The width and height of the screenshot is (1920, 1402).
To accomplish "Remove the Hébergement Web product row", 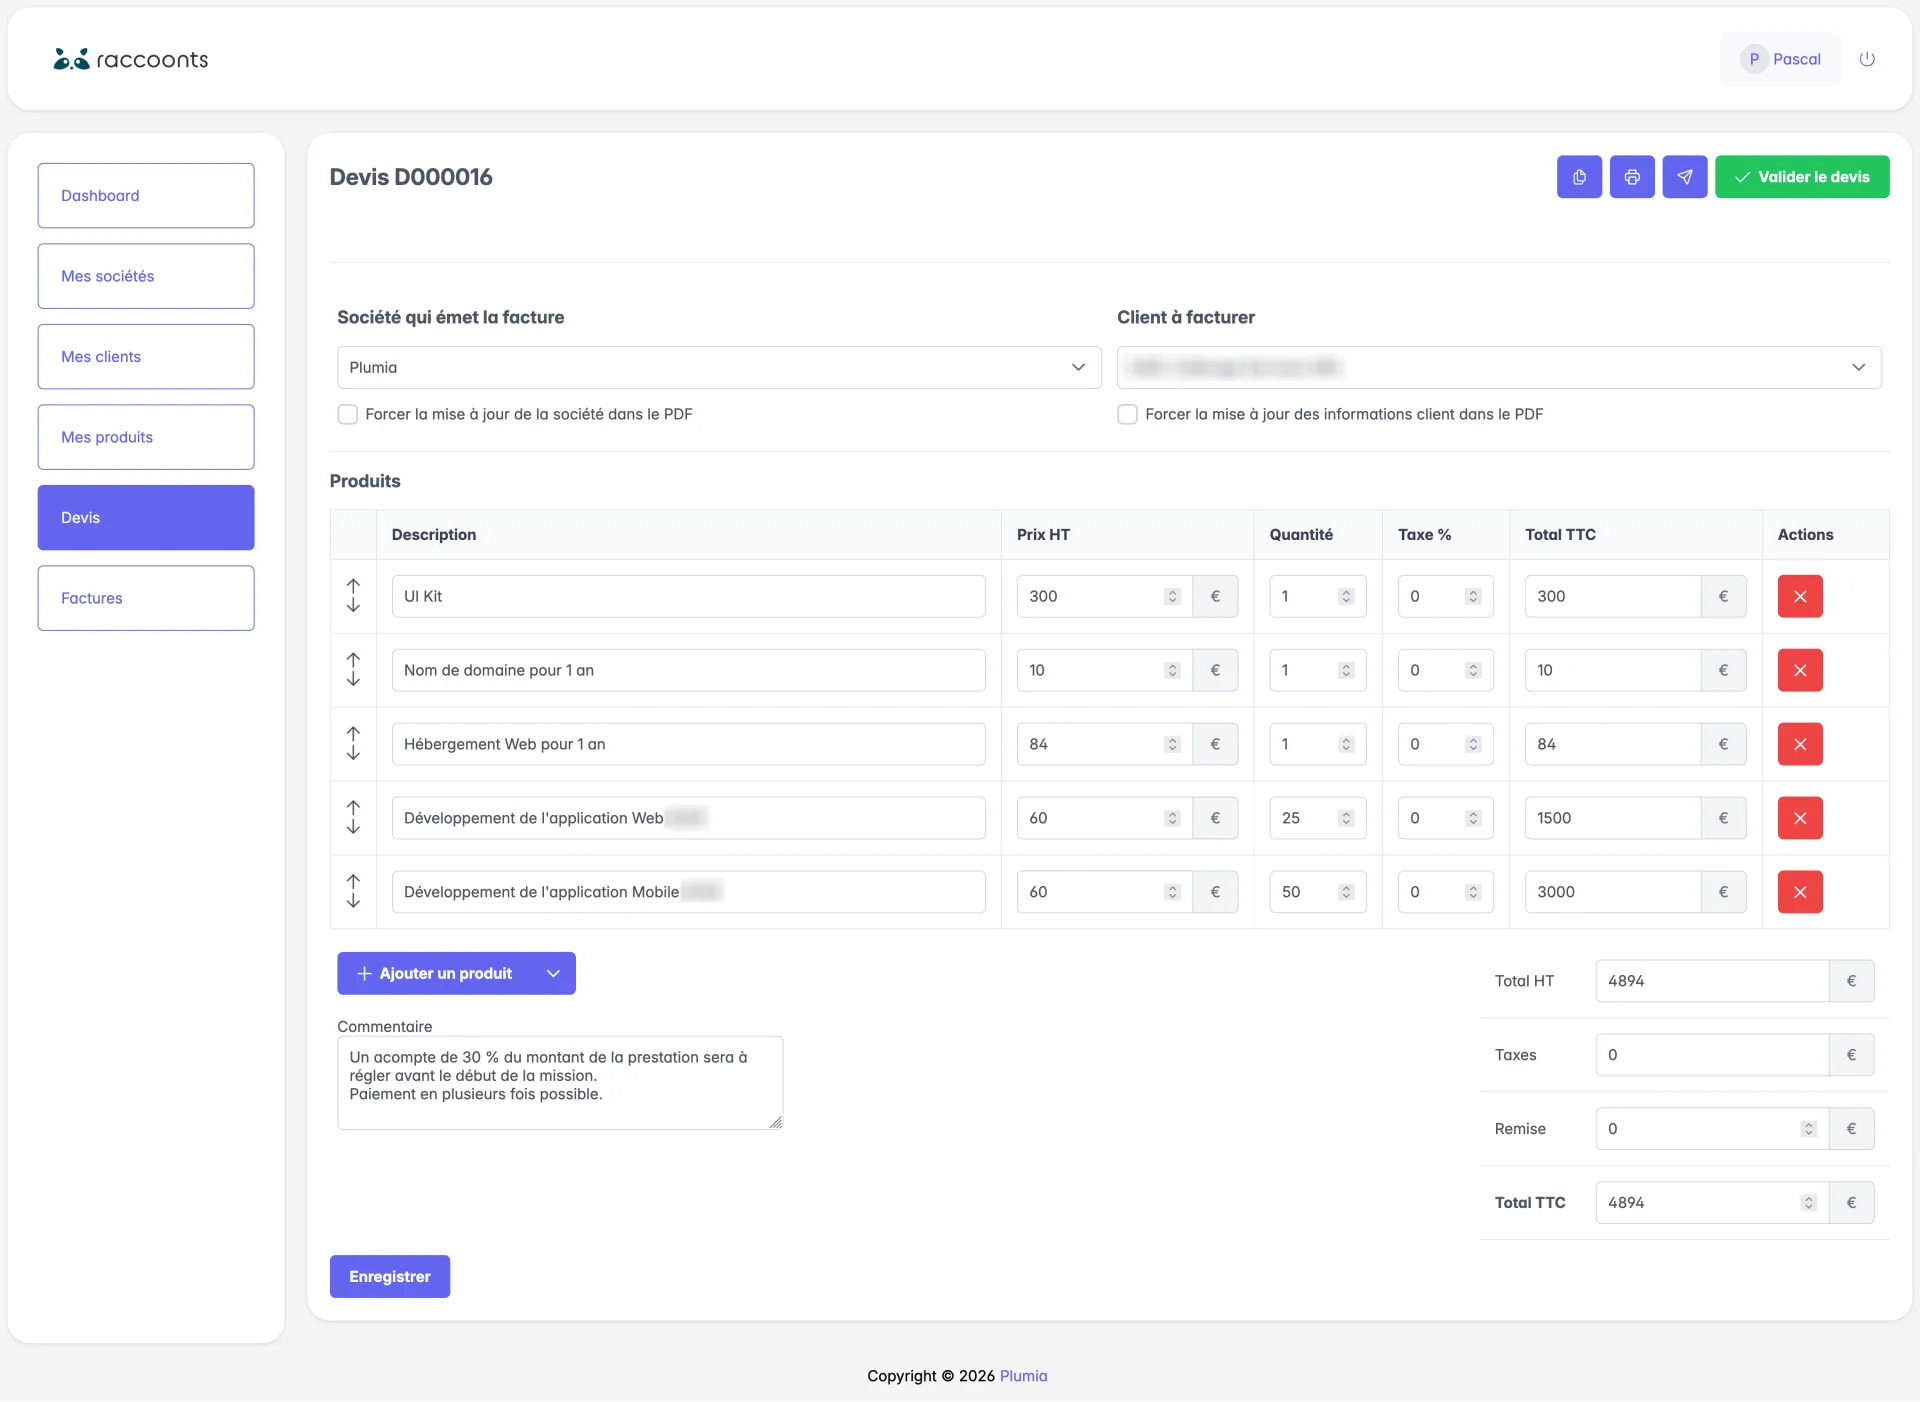I will point(1800,744).
